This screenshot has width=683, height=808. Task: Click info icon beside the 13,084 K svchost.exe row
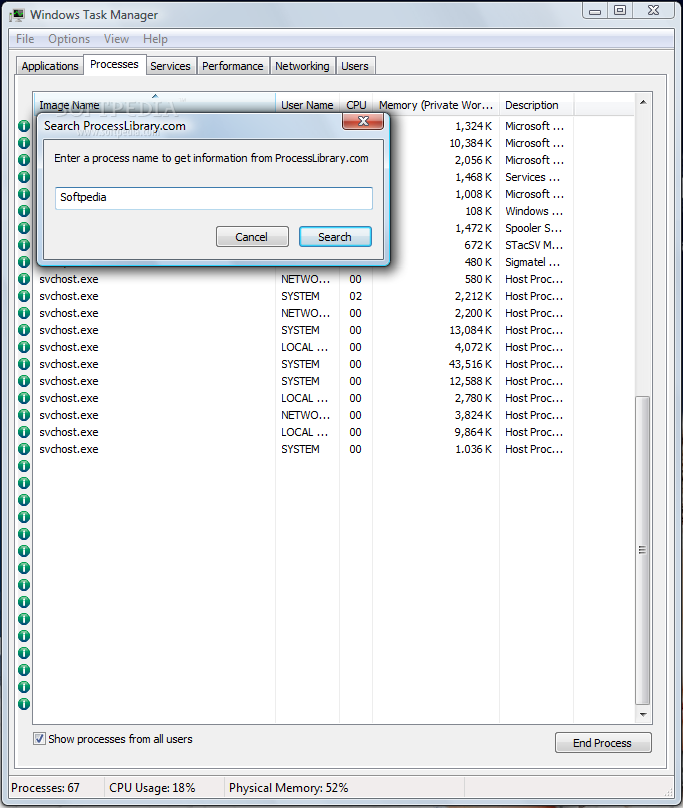24,330
